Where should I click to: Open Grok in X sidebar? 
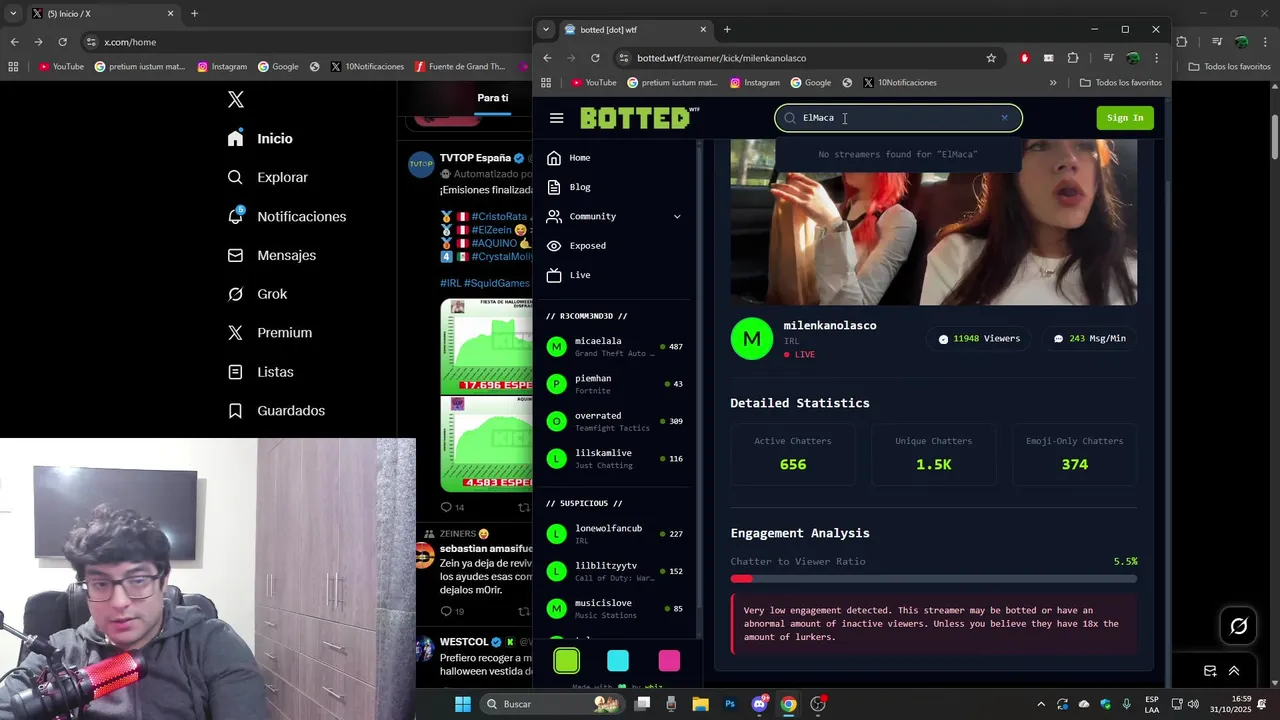click(258, 294)
